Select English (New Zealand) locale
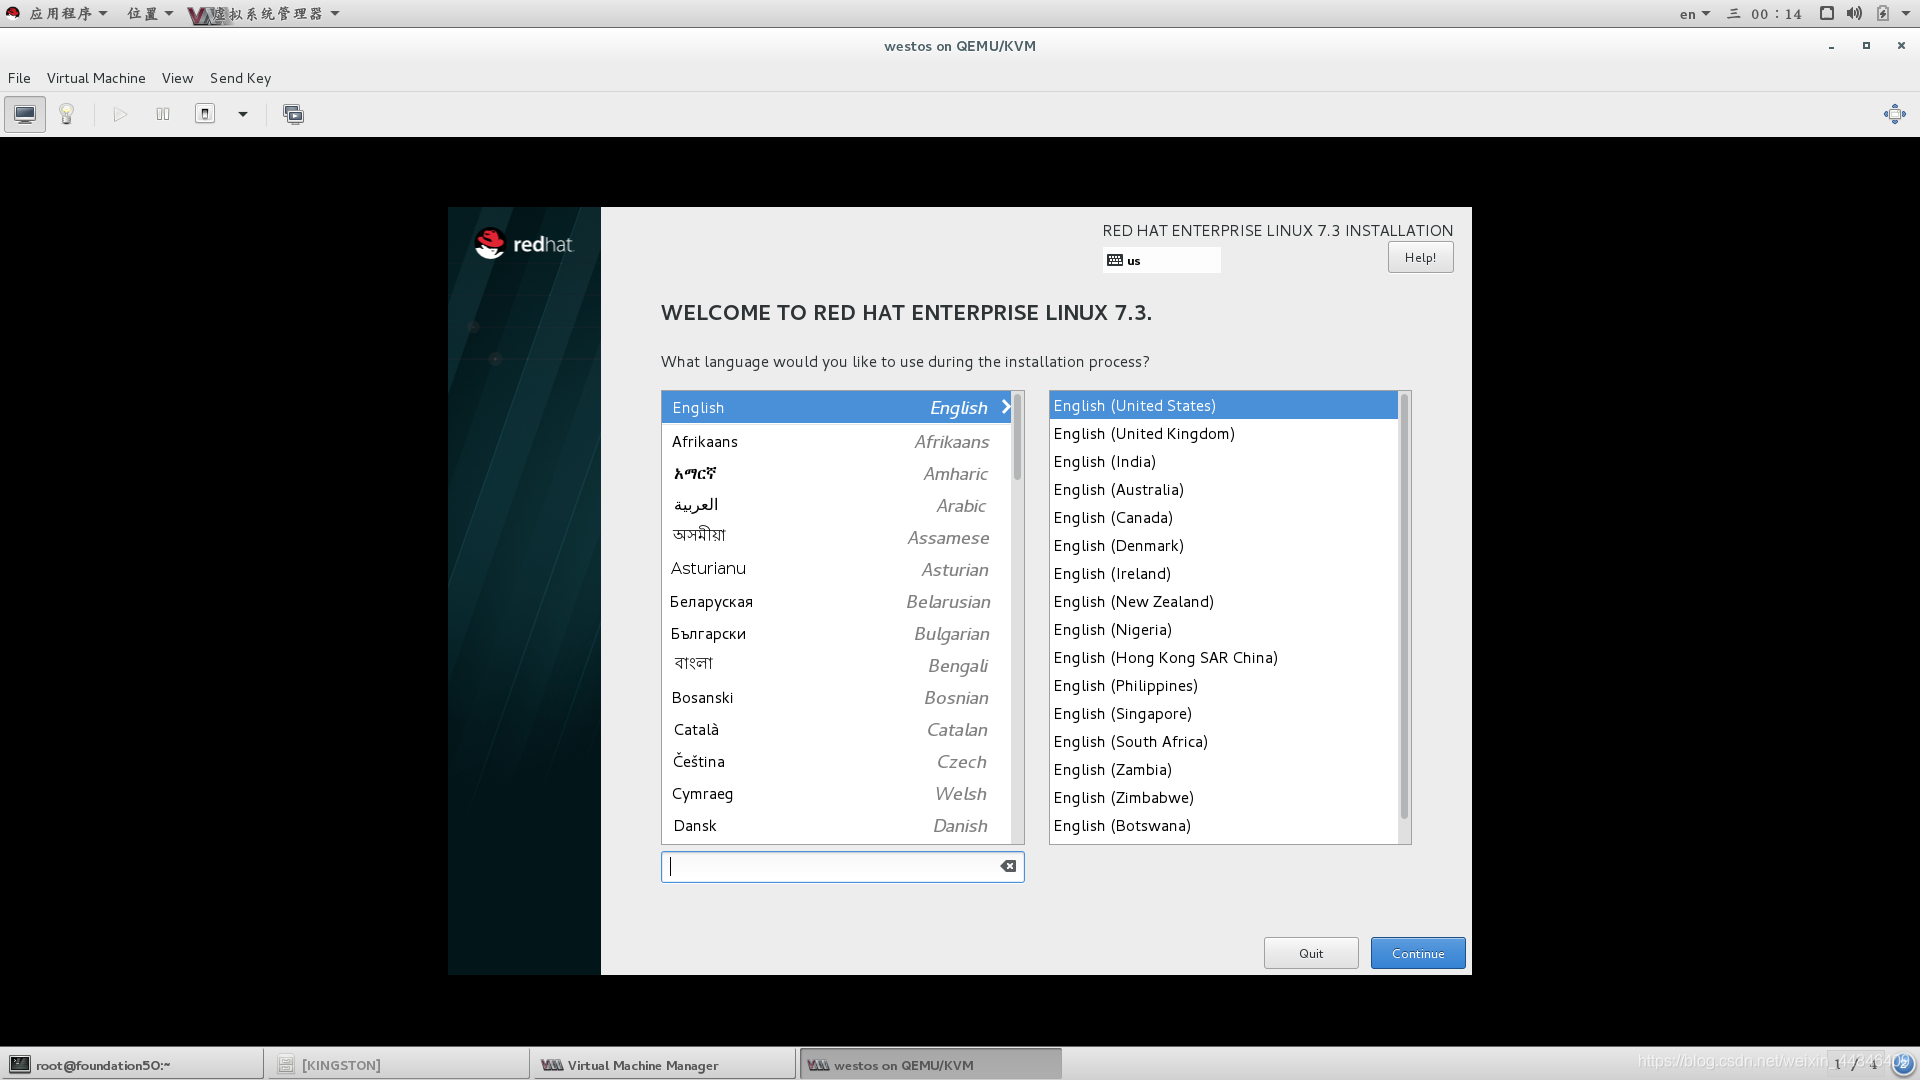Image resolution: width=1920 pixels, height=1080 pixels. point(1223,601)
